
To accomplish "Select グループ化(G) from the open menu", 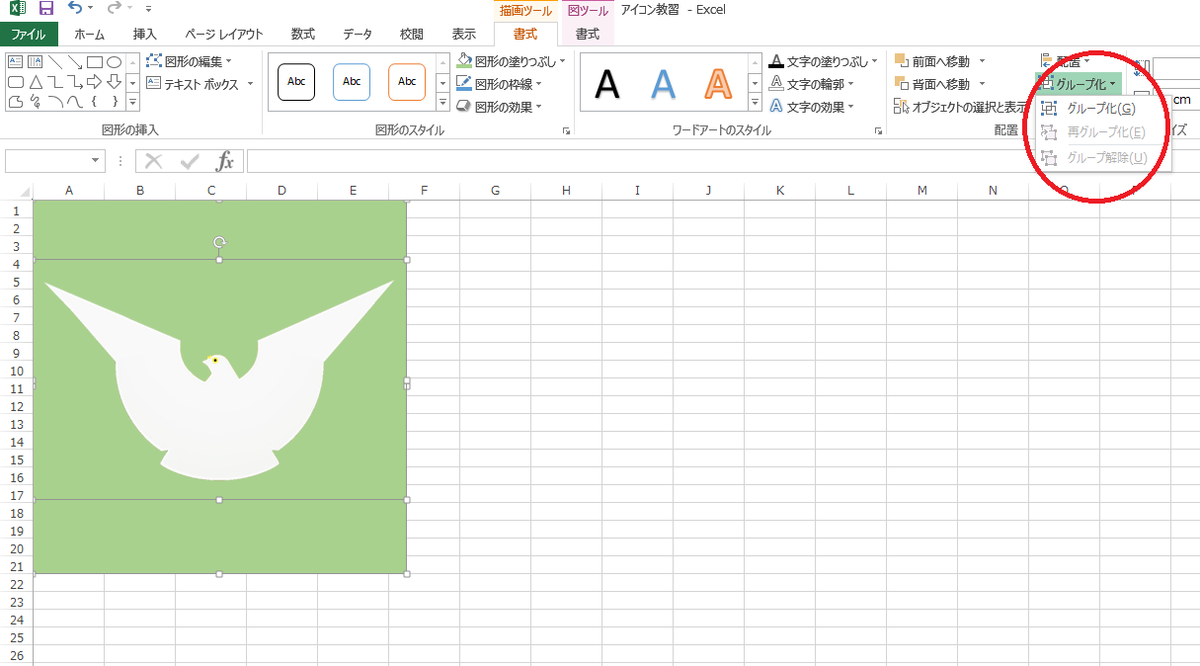I will [1100, 107].
